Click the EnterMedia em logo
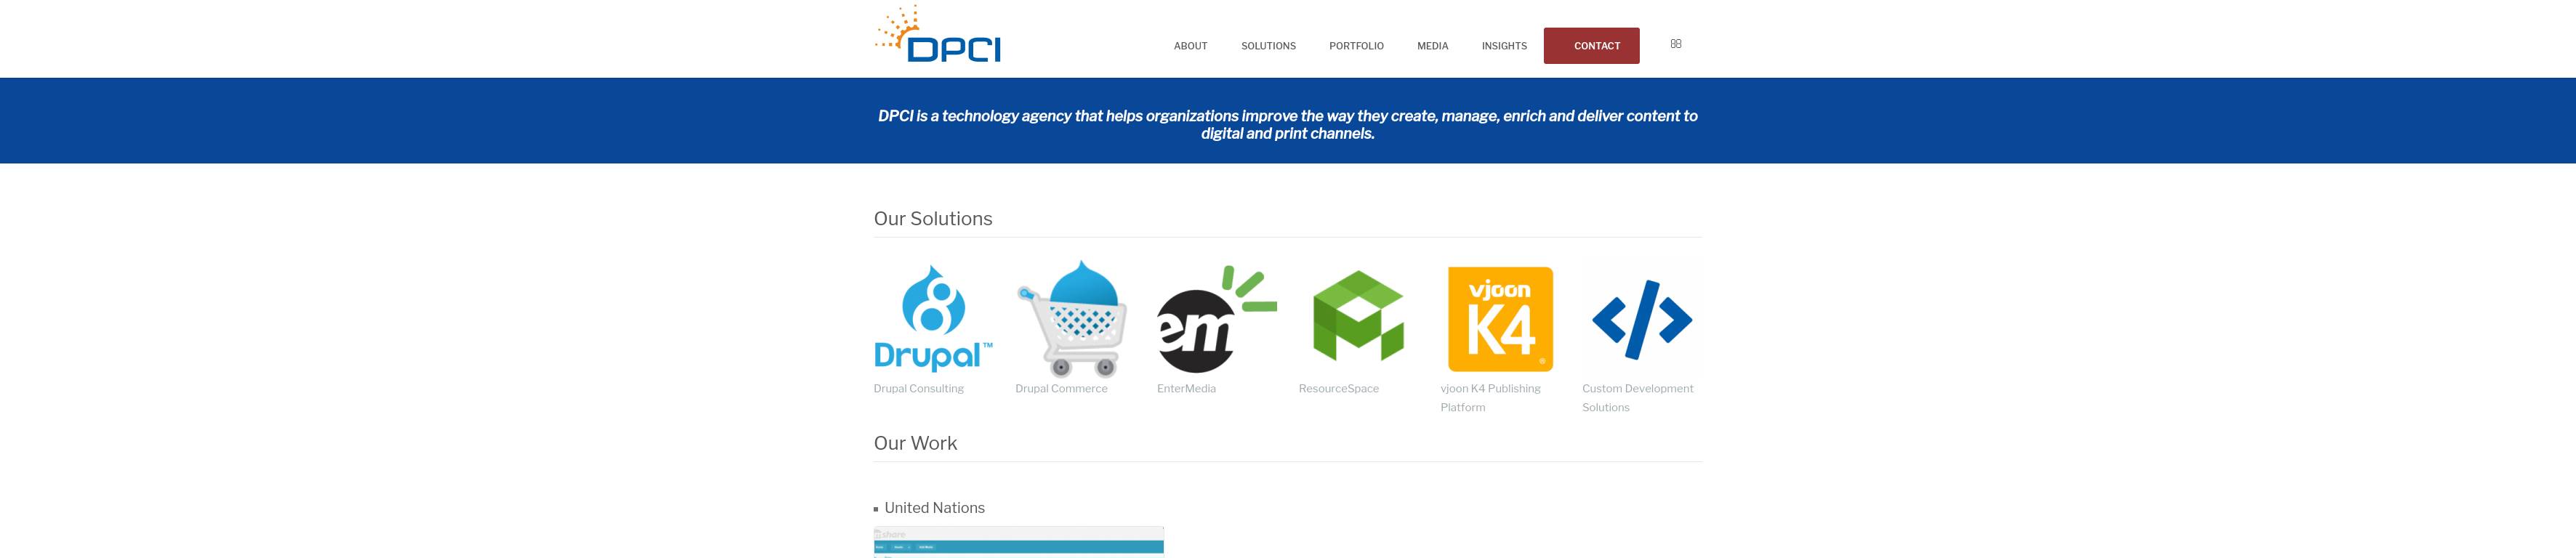The width and height of the screenshot is (2576, 558). (x=1216, y=319)
